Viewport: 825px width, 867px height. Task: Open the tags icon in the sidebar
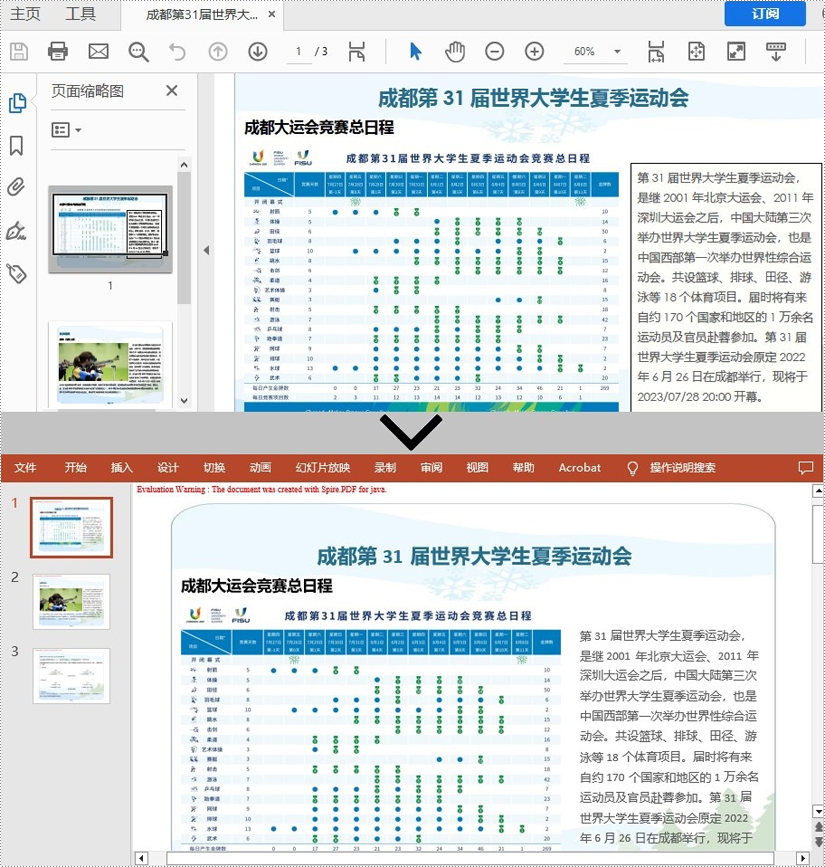tap(17, 273)
